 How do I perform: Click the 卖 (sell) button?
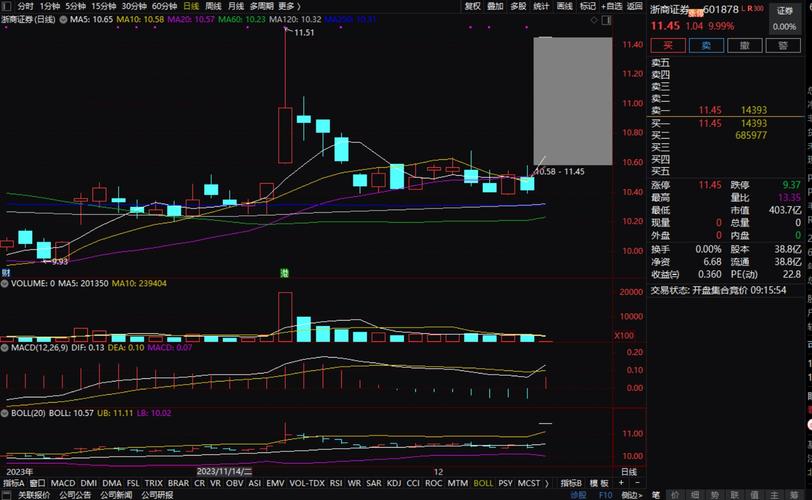[705, 45]
